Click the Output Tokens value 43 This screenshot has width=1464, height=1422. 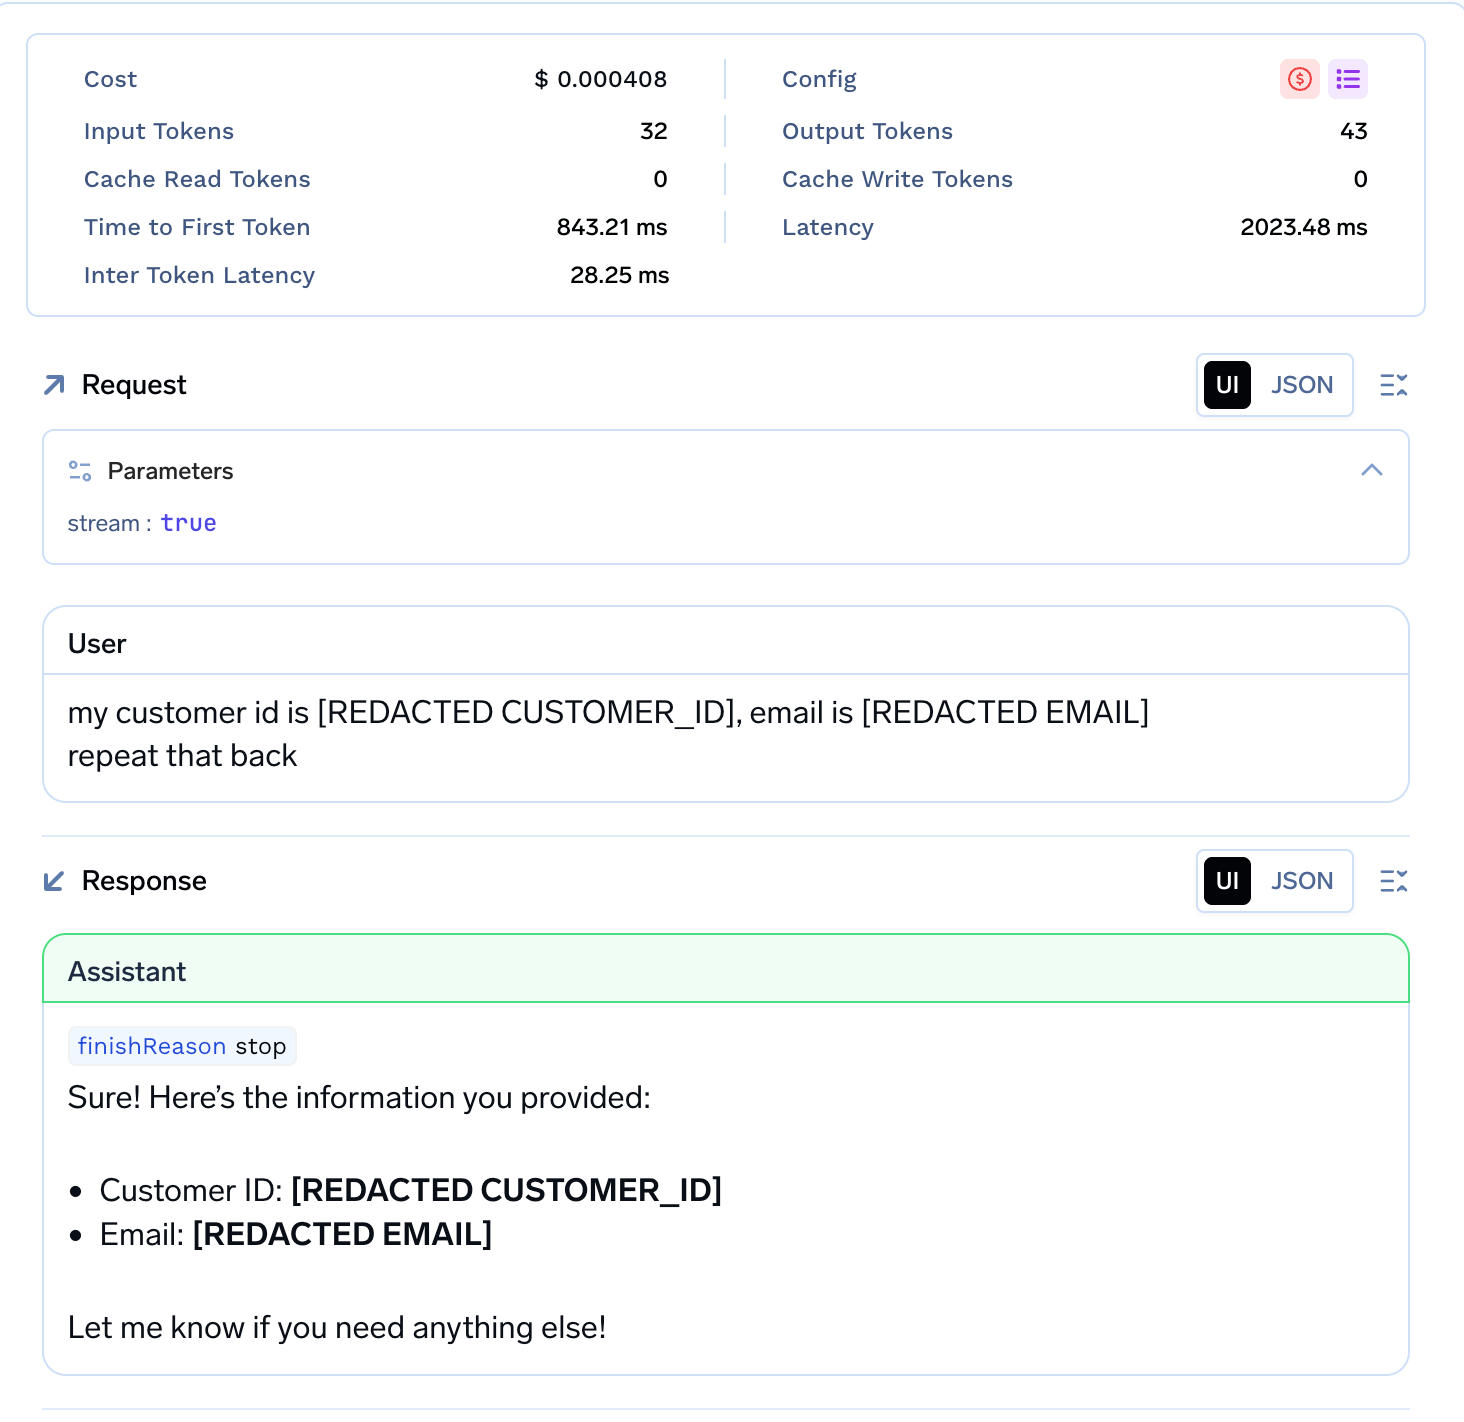coord(1353,131)
